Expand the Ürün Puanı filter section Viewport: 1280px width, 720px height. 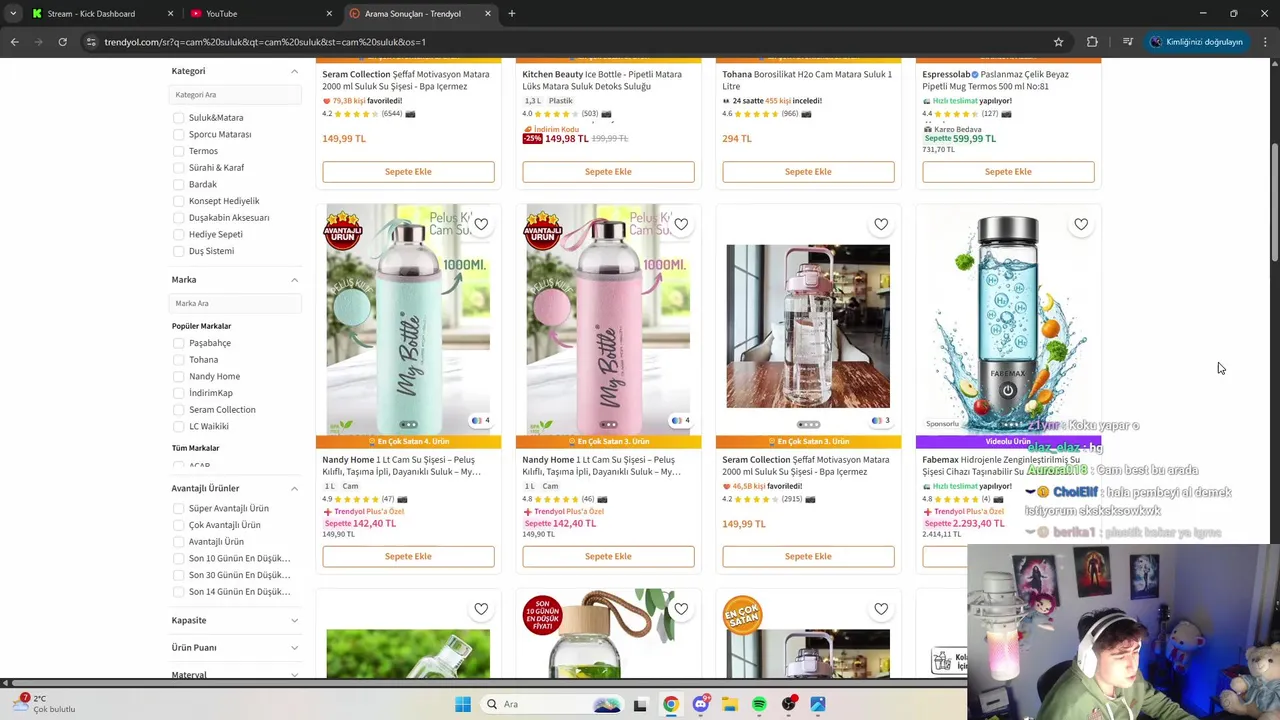click(294, 647)
